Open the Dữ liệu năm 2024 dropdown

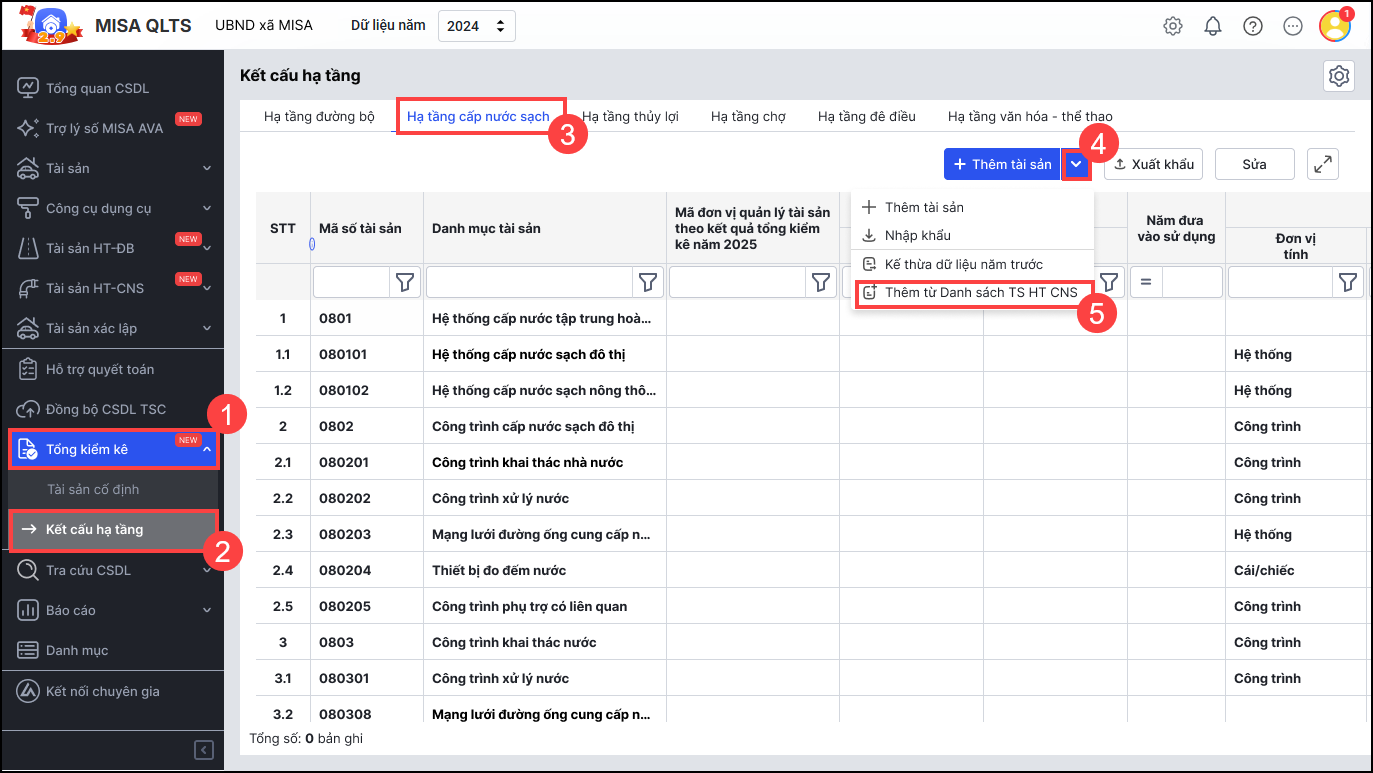pos(477,26)
